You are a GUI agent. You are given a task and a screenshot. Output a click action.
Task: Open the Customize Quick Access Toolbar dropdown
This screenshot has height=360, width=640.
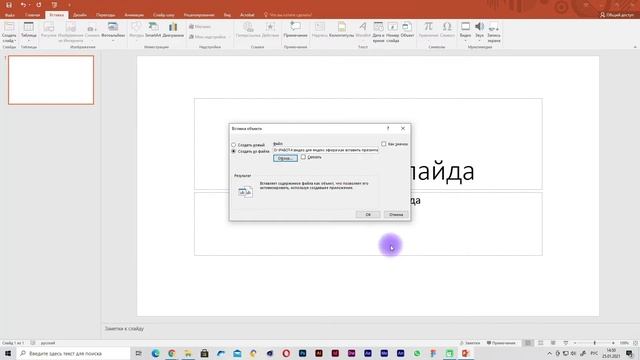tap(69, 5)
